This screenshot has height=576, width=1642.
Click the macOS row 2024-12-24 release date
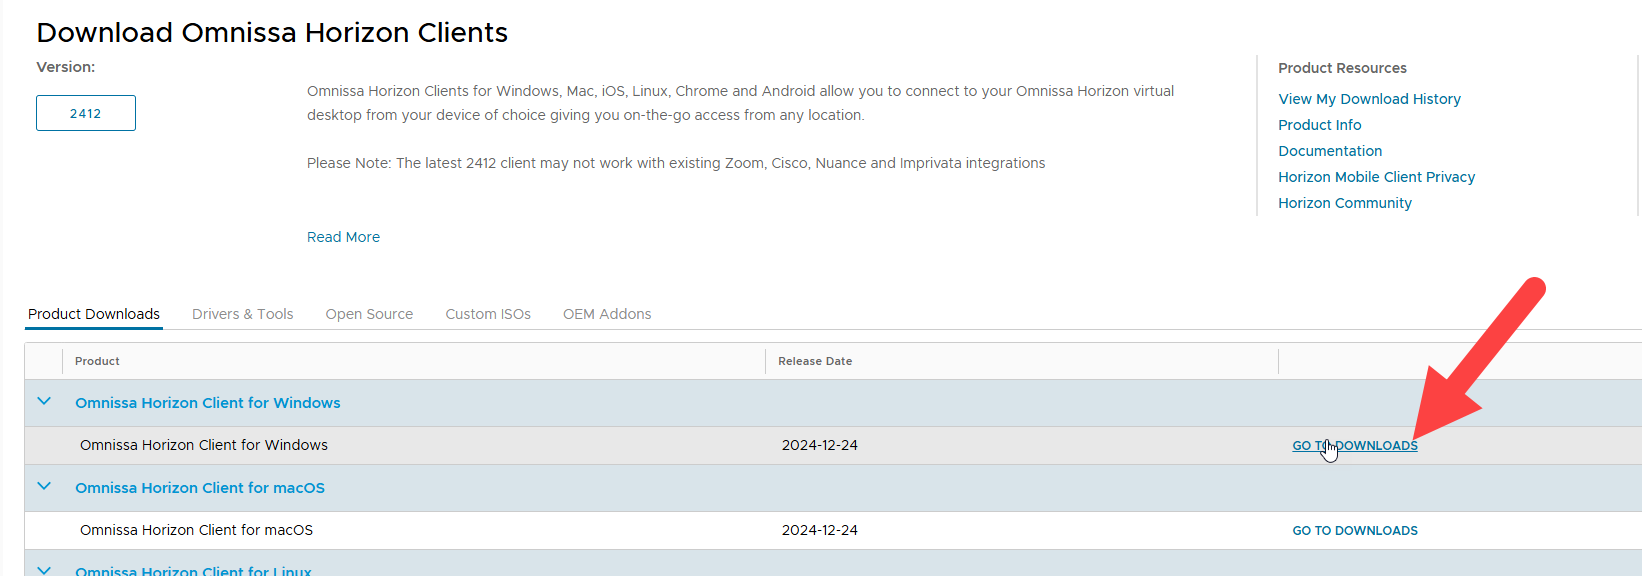point(820,530)
